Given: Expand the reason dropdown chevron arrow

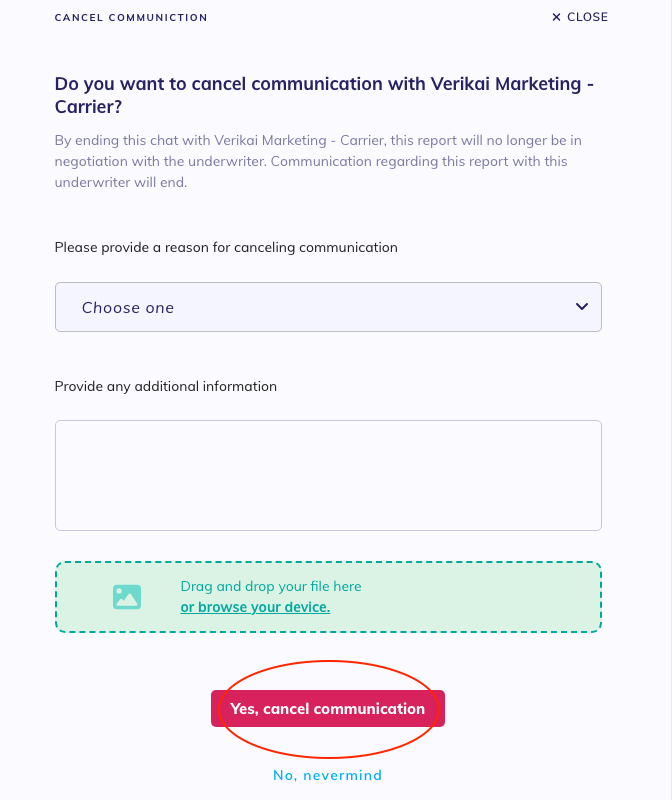Looking at the screenshot, I should click(x=582, y=306).
